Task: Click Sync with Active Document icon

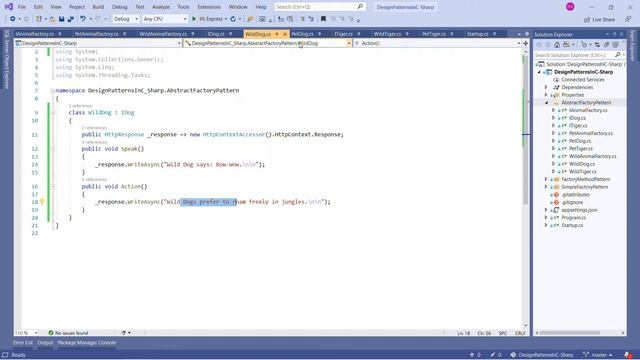Action: pos(598,45)
